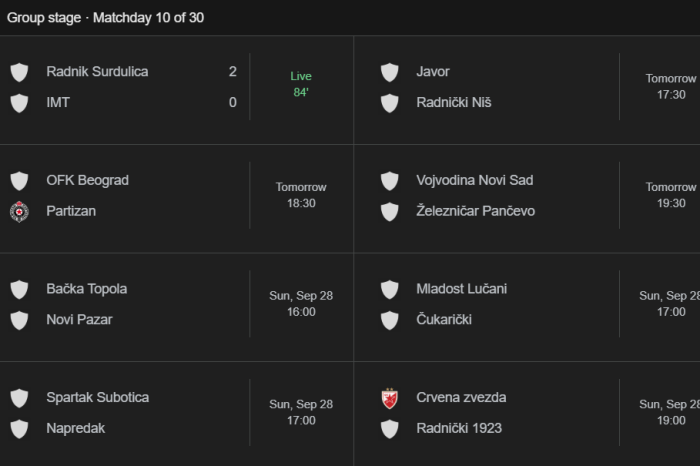Viewport: 700px width, 466px height.
Task: Click the Novi Pazar shield icon
Action: [19, 320]
